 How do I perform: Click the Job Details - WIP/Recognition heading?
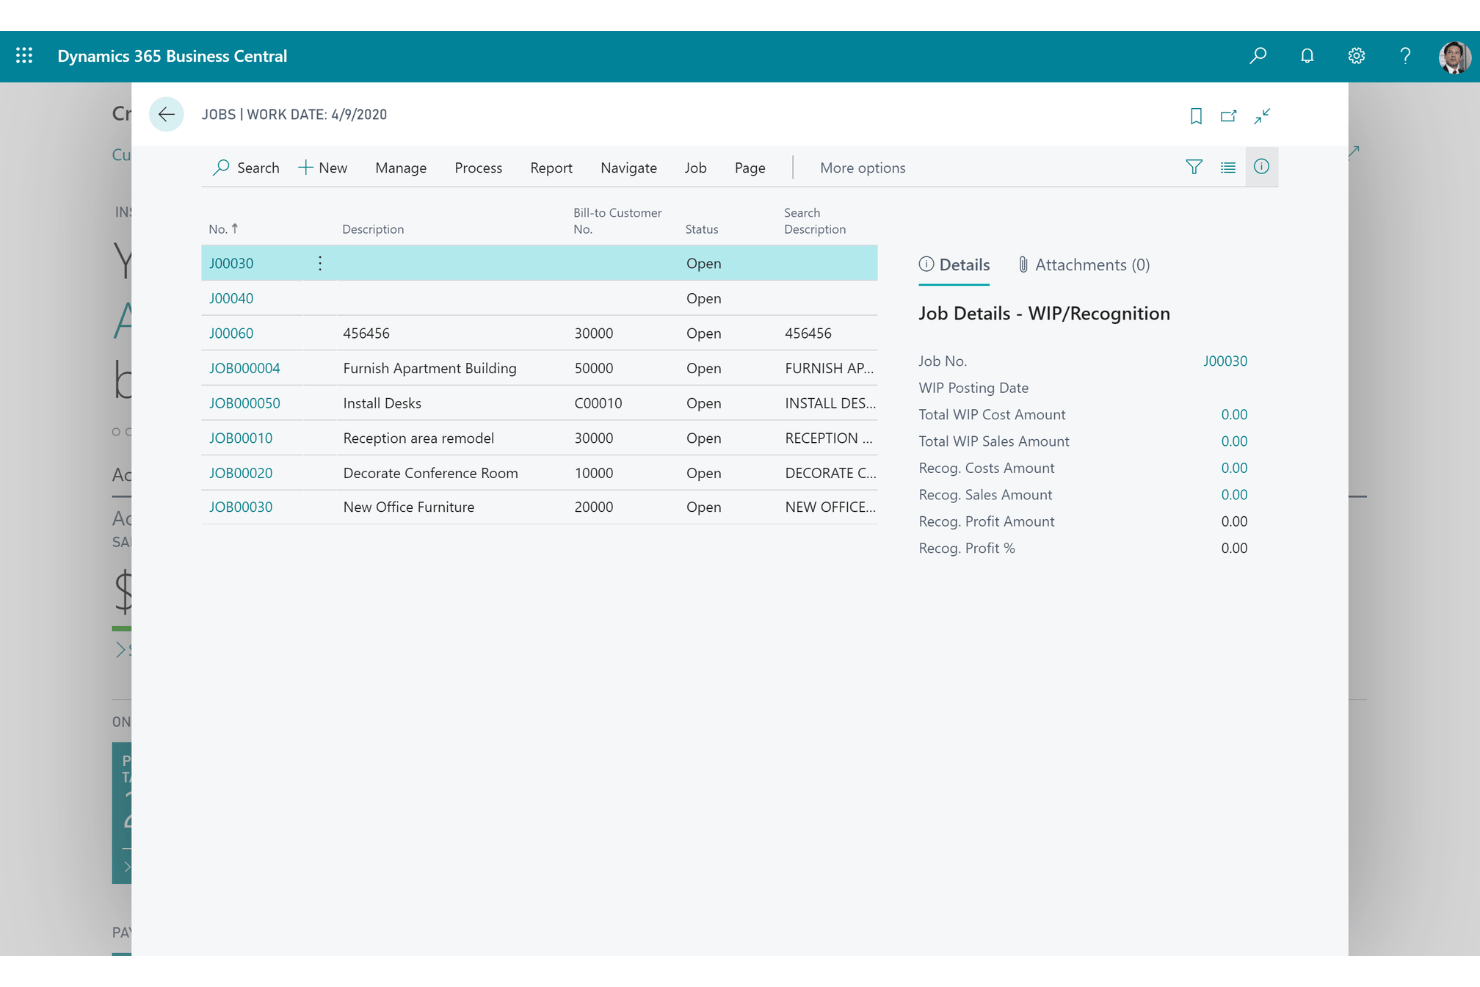[1044, 313]
